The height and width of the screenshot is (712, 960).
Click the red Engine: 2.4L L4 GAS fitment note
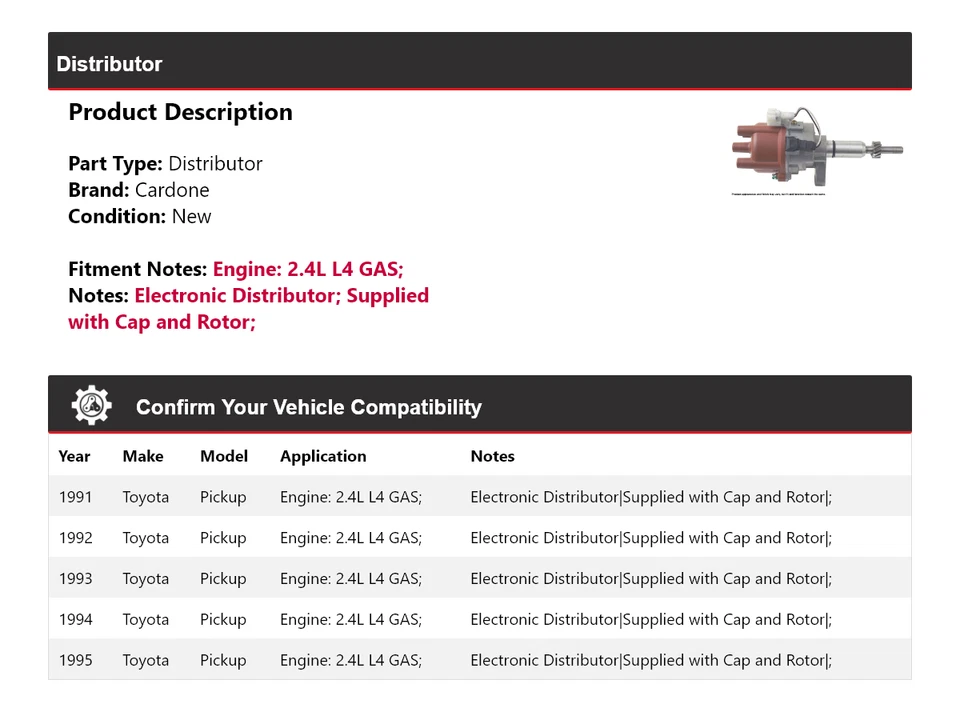[x=308, y=269]
